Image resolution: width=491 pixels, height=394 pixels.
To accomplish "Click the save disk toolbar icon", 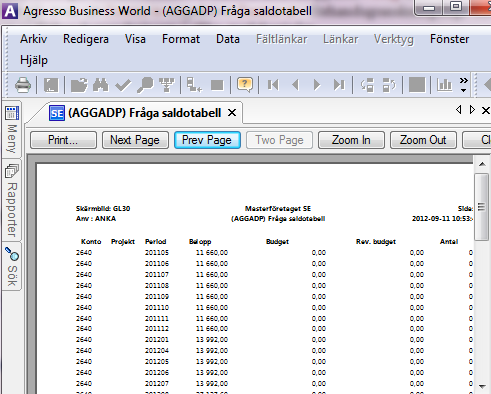I will tap(51, 85).
